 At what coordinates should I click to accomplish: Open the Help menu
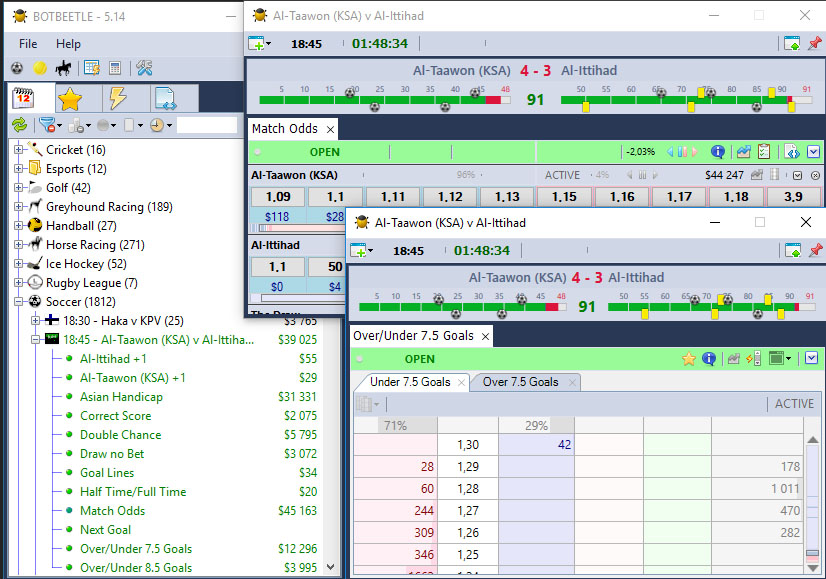pos(68,44)
